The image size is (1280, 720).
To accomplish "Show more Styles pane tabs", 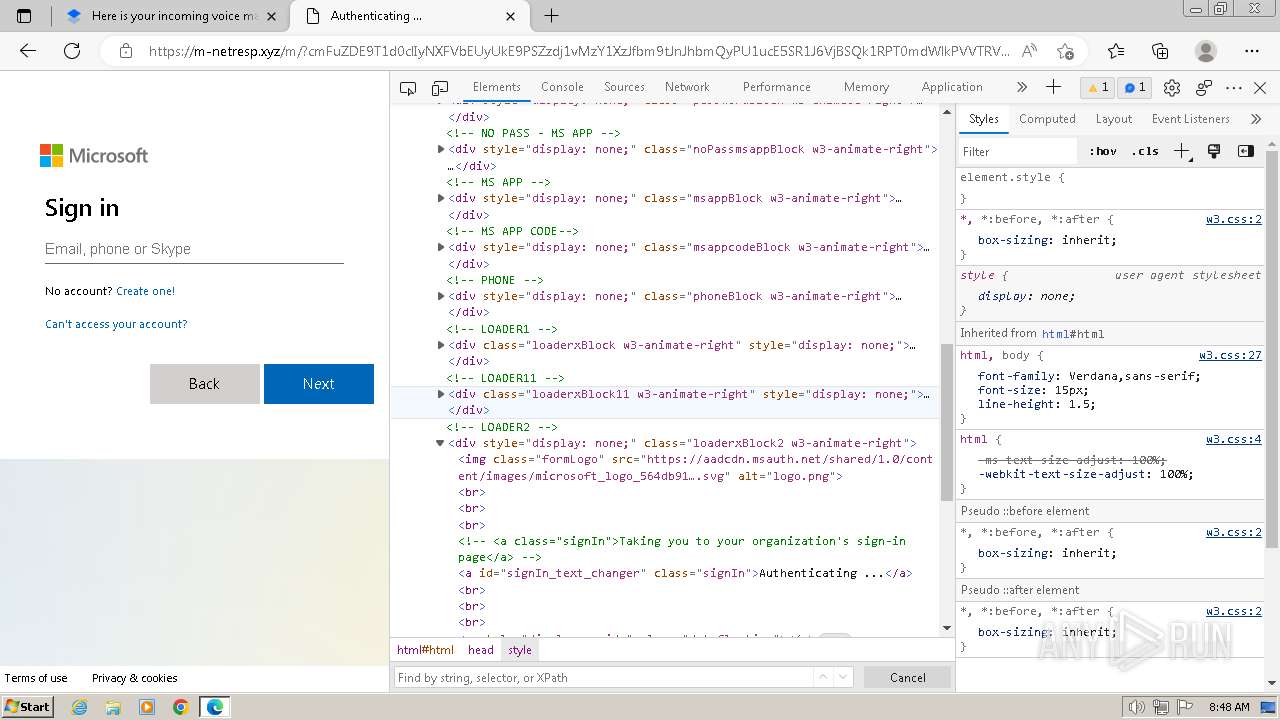I will pos(1256,119).
